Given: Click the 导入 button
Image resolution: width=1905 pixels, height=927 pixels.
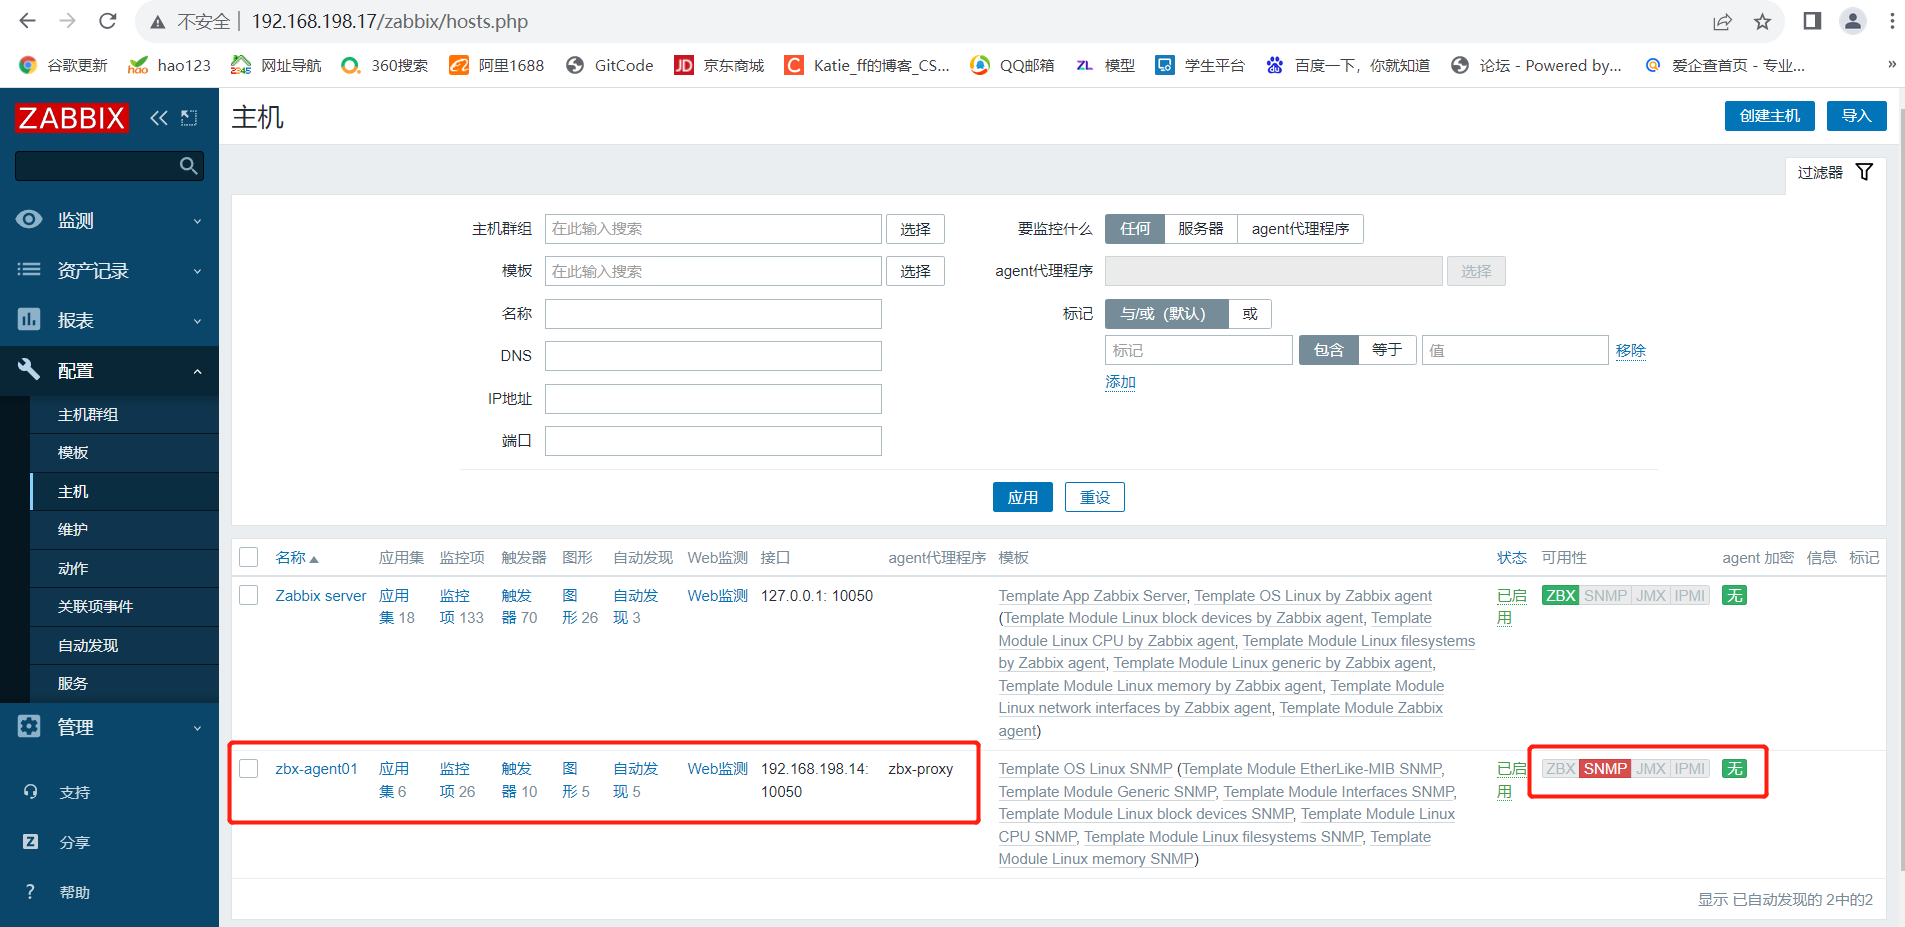Looking at the screenshot, I should click(x=1856, y=116).
